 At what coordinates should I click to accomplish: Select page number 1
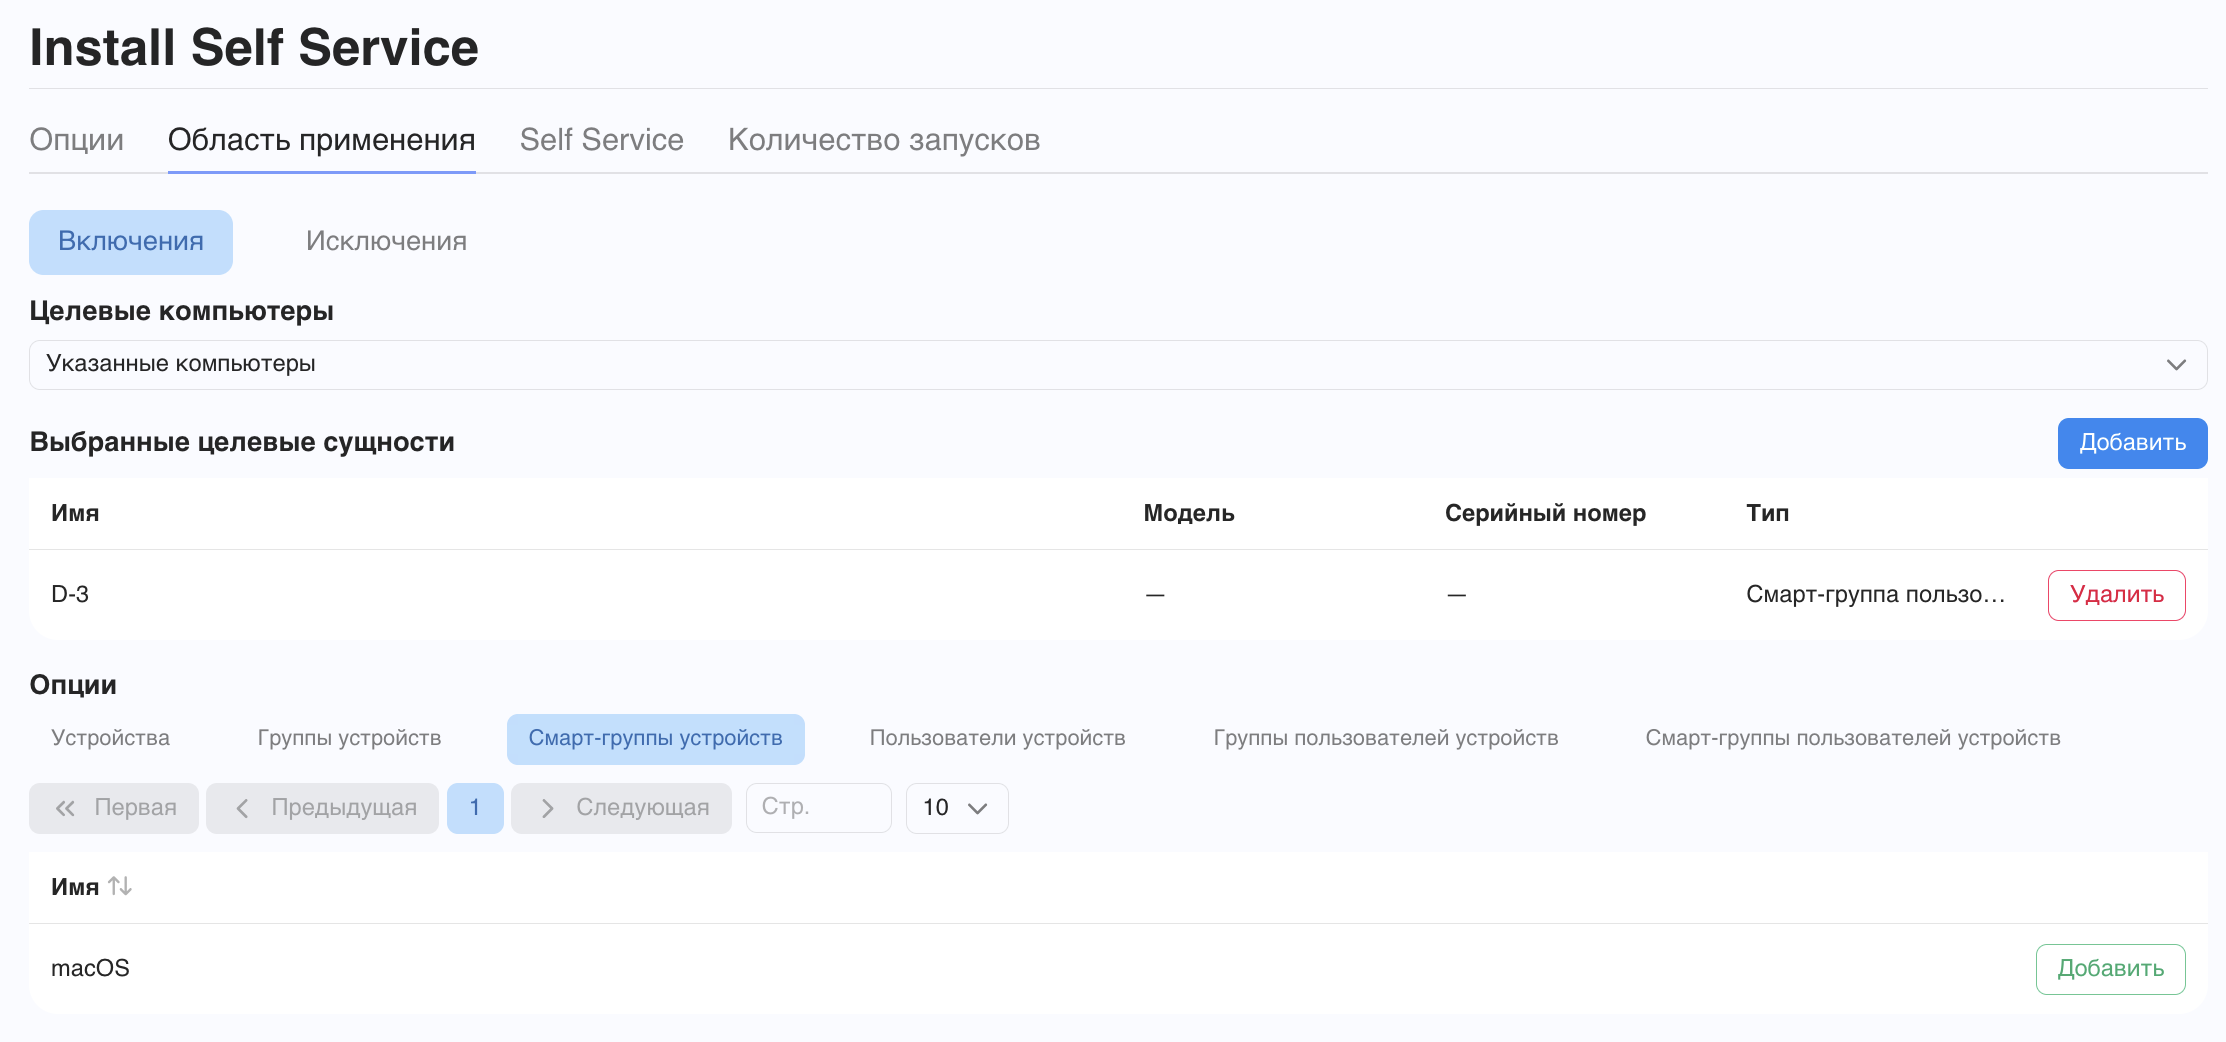pos(475,808)
